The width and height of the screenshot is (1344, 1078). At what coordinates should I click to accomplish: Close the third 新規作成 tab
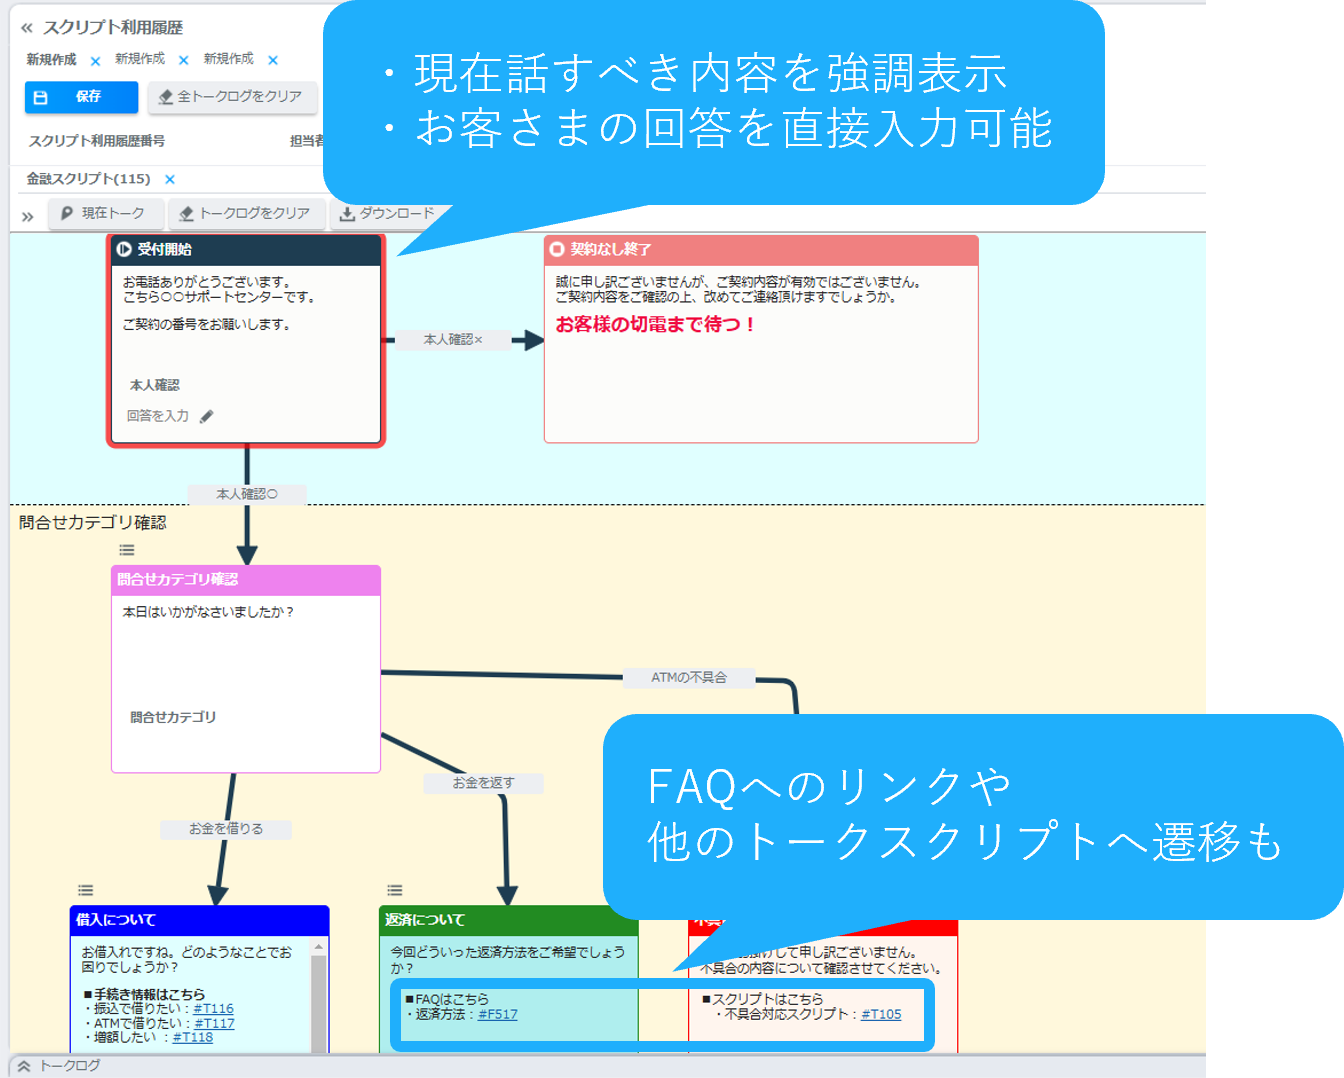[273, 60]
